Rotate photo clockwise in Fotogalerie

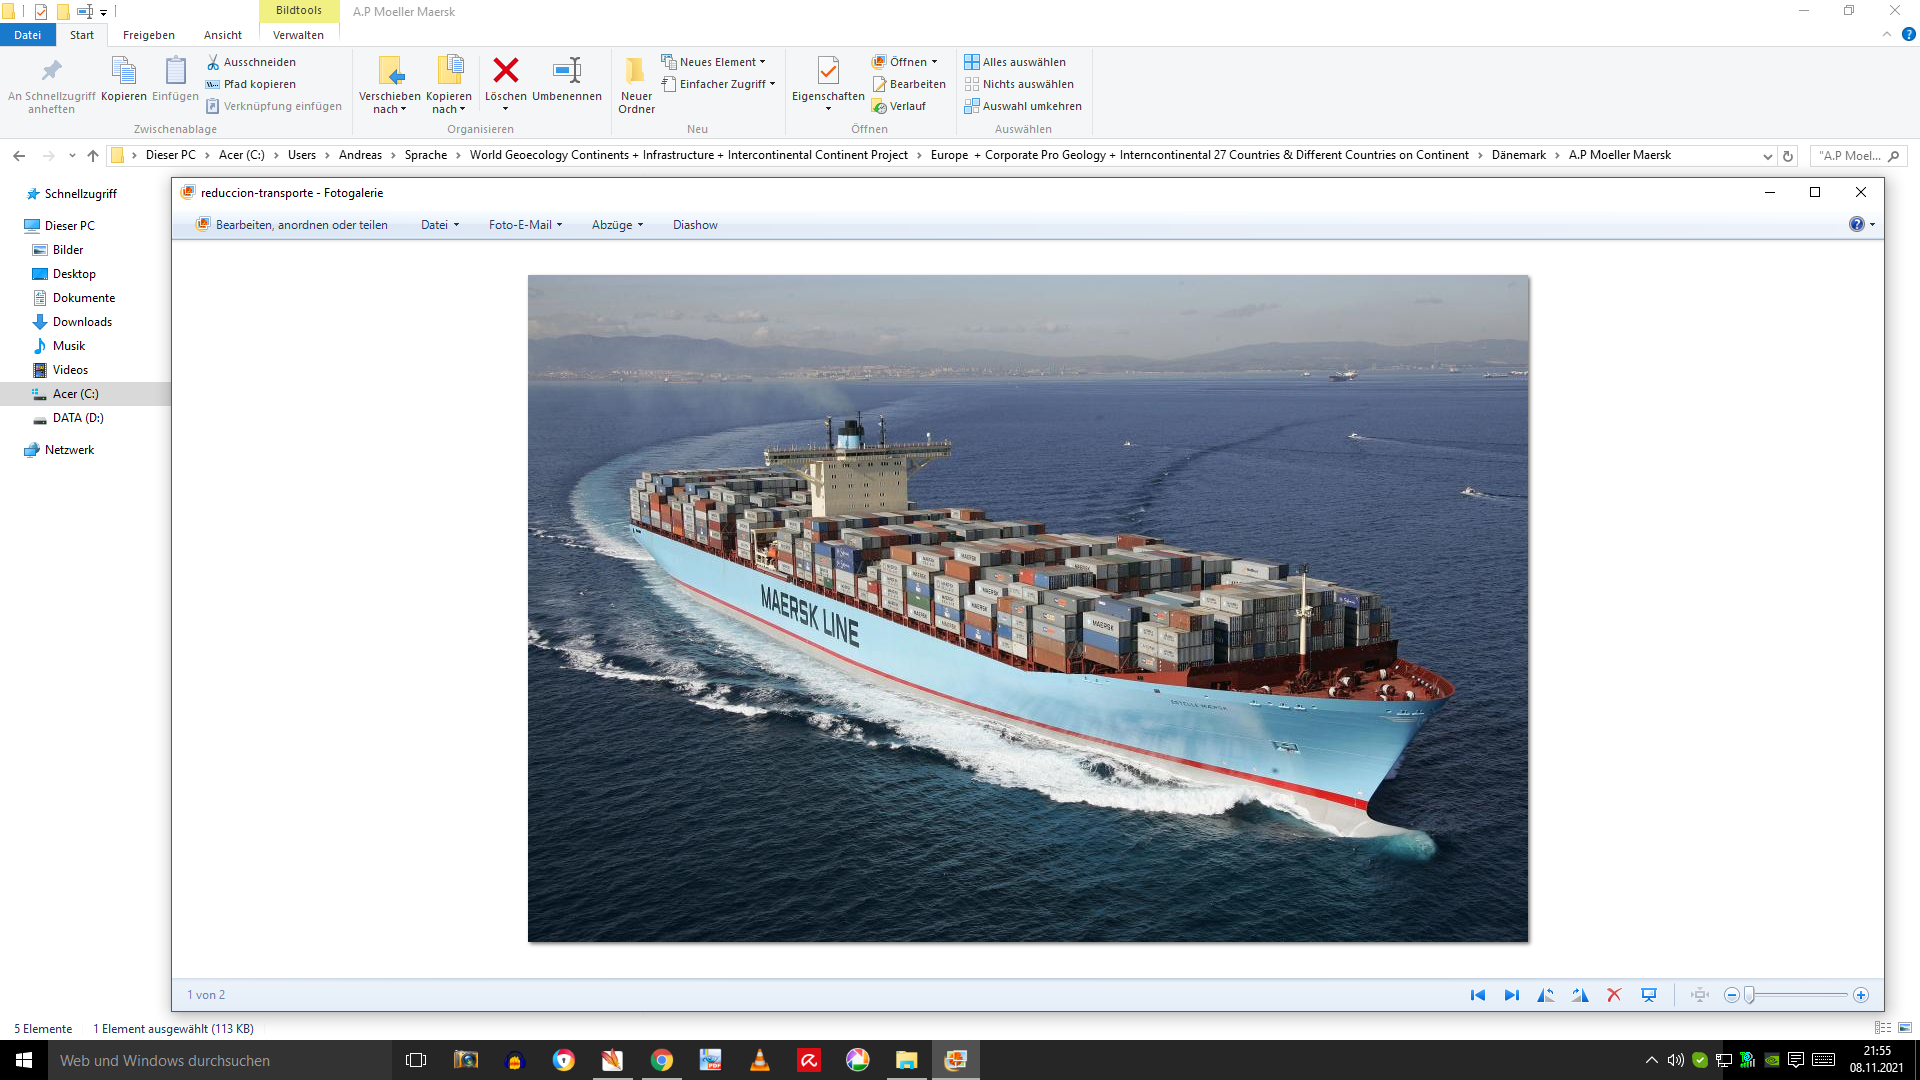[x=1580, y=995]
